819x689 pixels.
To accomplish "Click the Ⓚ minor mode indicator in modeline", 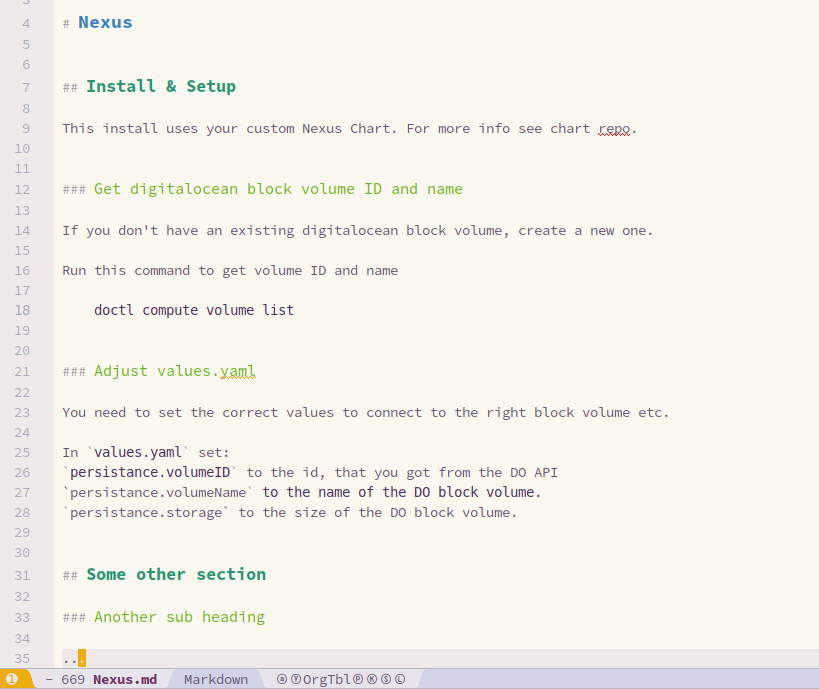I will tap(372, 679).
